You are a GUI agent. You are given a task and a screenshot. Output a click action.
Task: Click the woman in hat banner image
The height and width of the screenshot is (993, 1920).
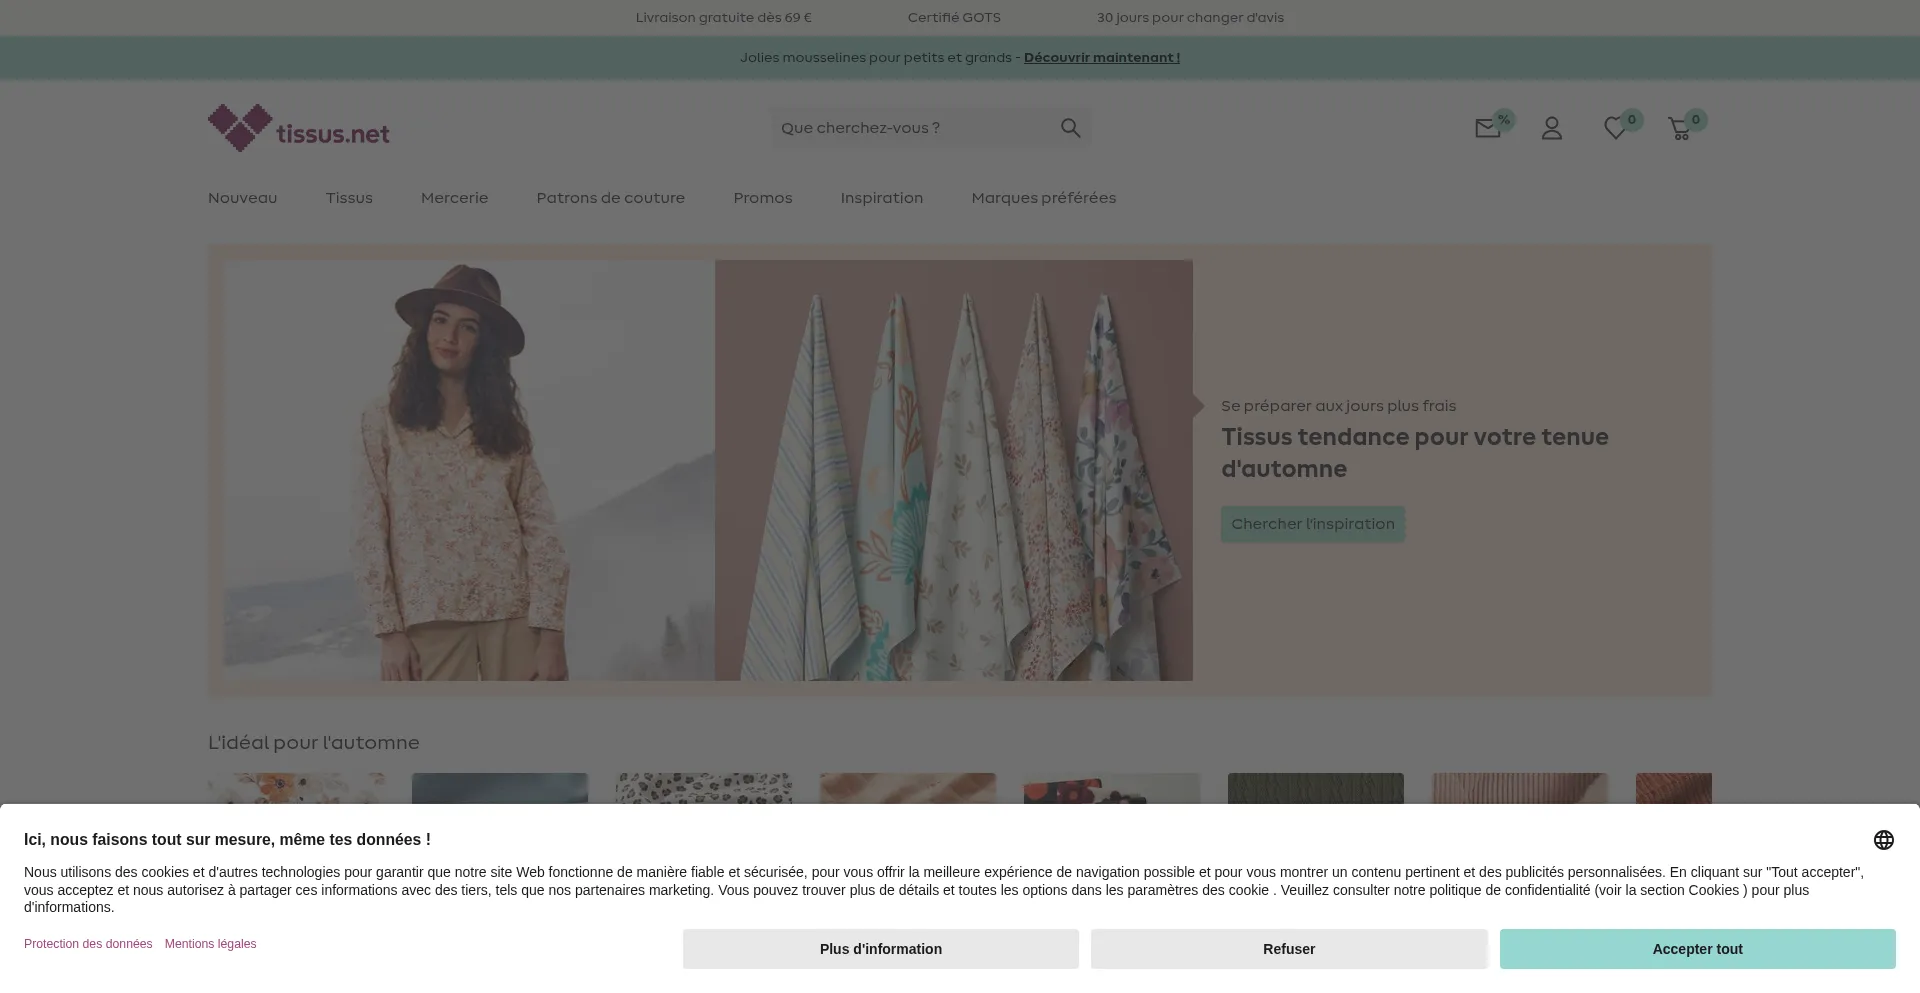click(469, 471)
